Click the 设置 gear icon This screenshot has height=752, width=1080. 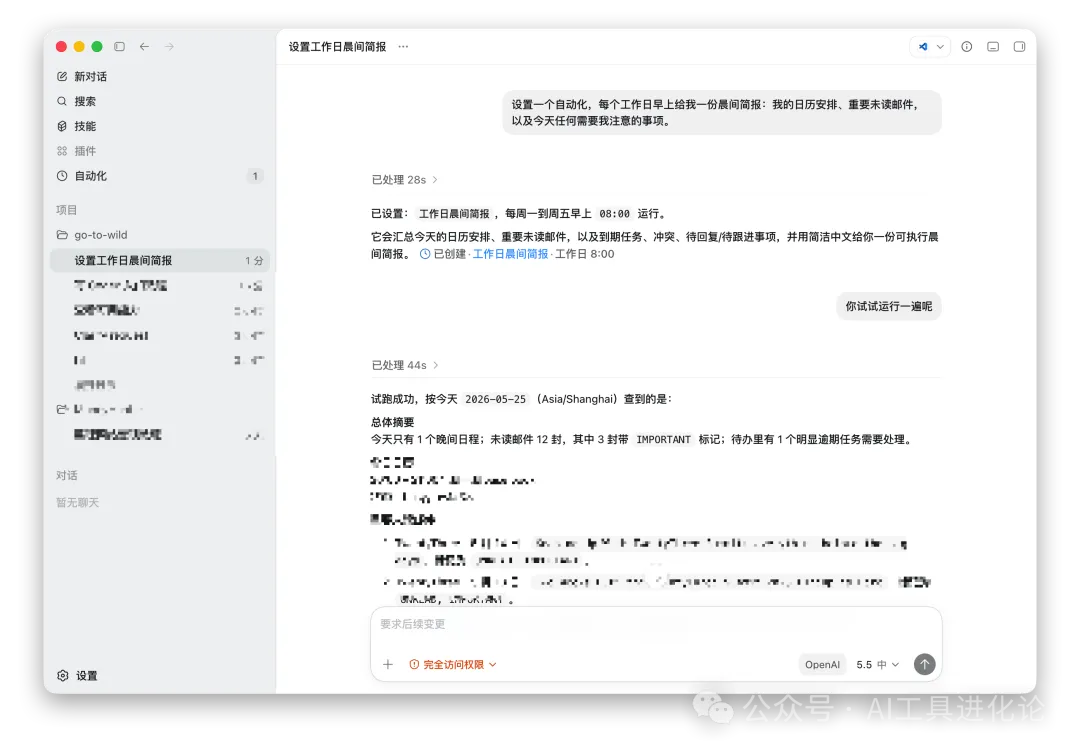(63, 676)
